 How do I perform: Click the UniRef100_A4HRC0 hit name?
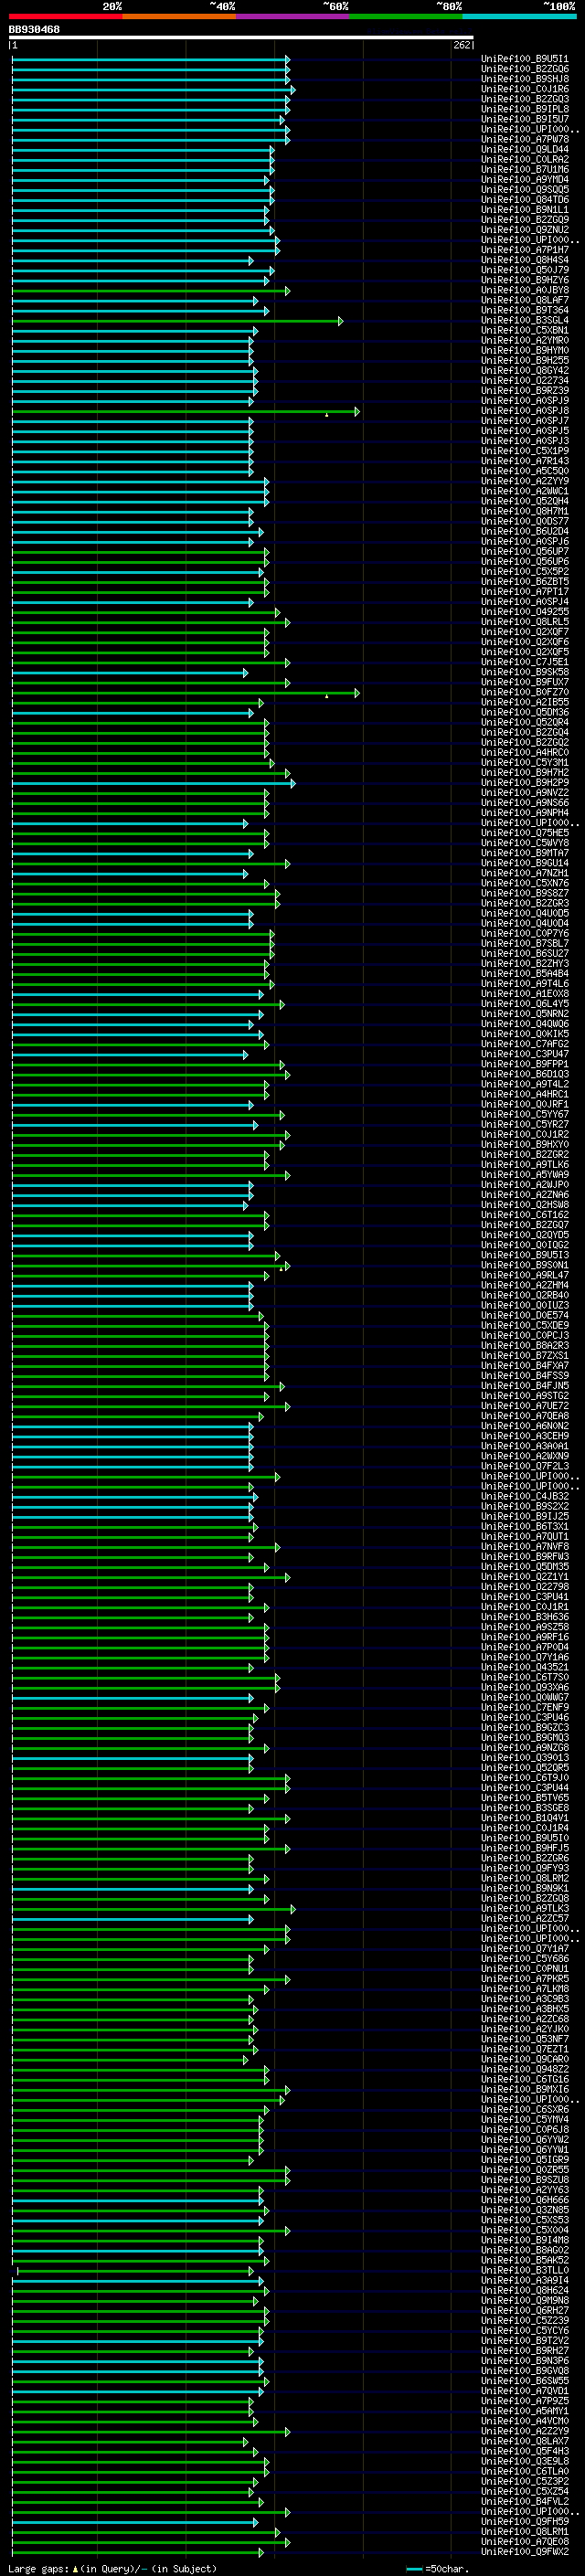[524, 752]
